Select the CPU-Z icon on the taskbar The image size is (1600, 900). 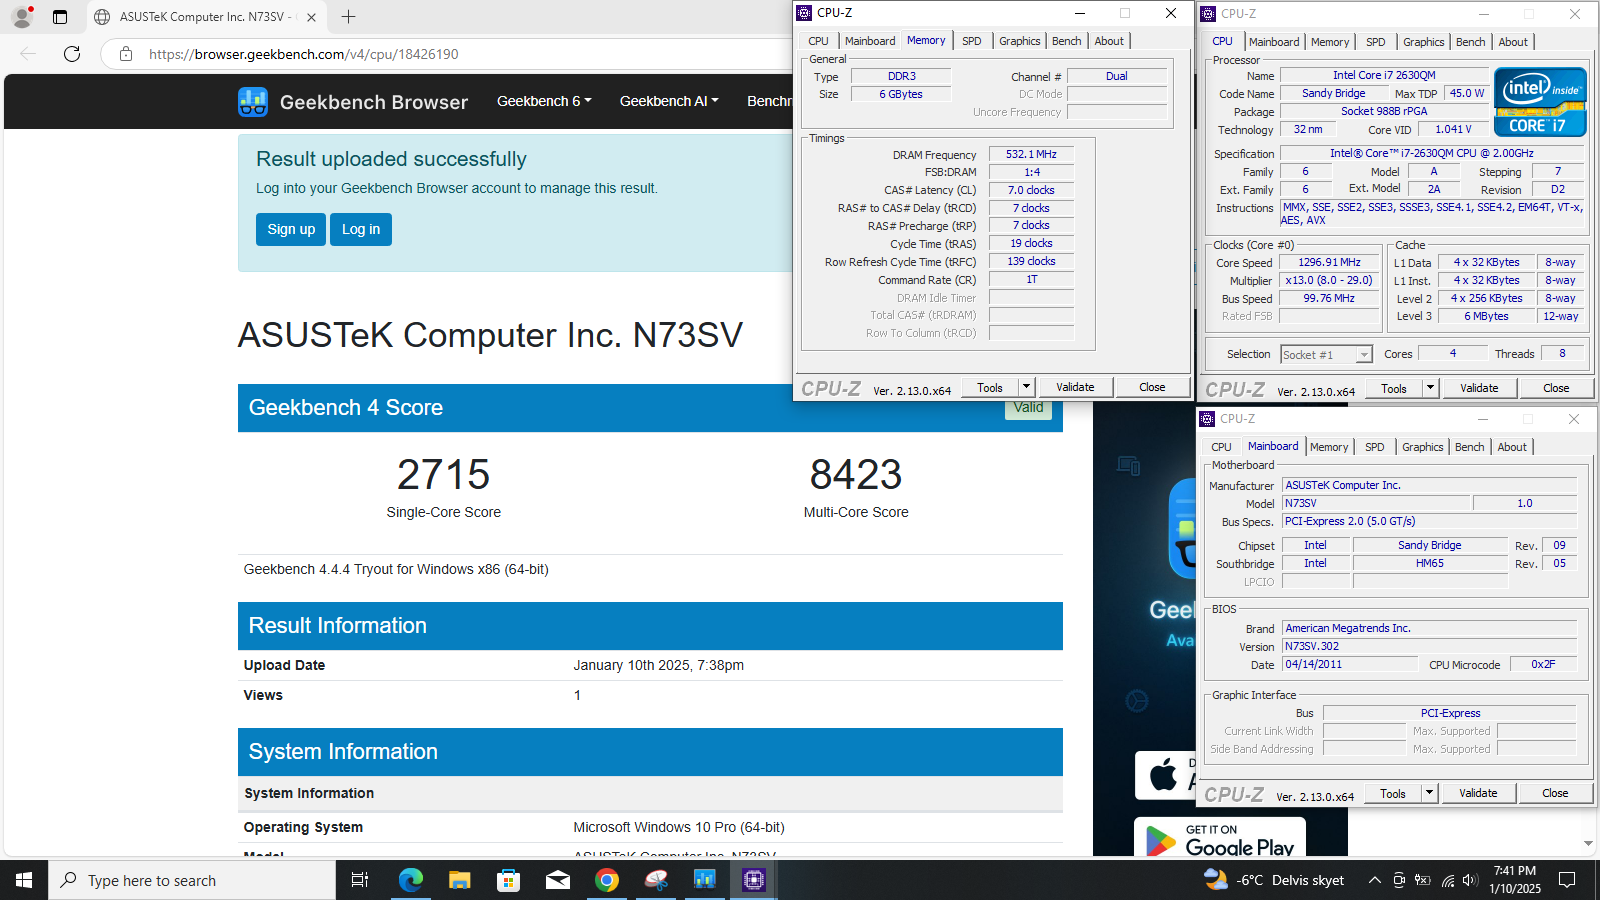point(753,880)
